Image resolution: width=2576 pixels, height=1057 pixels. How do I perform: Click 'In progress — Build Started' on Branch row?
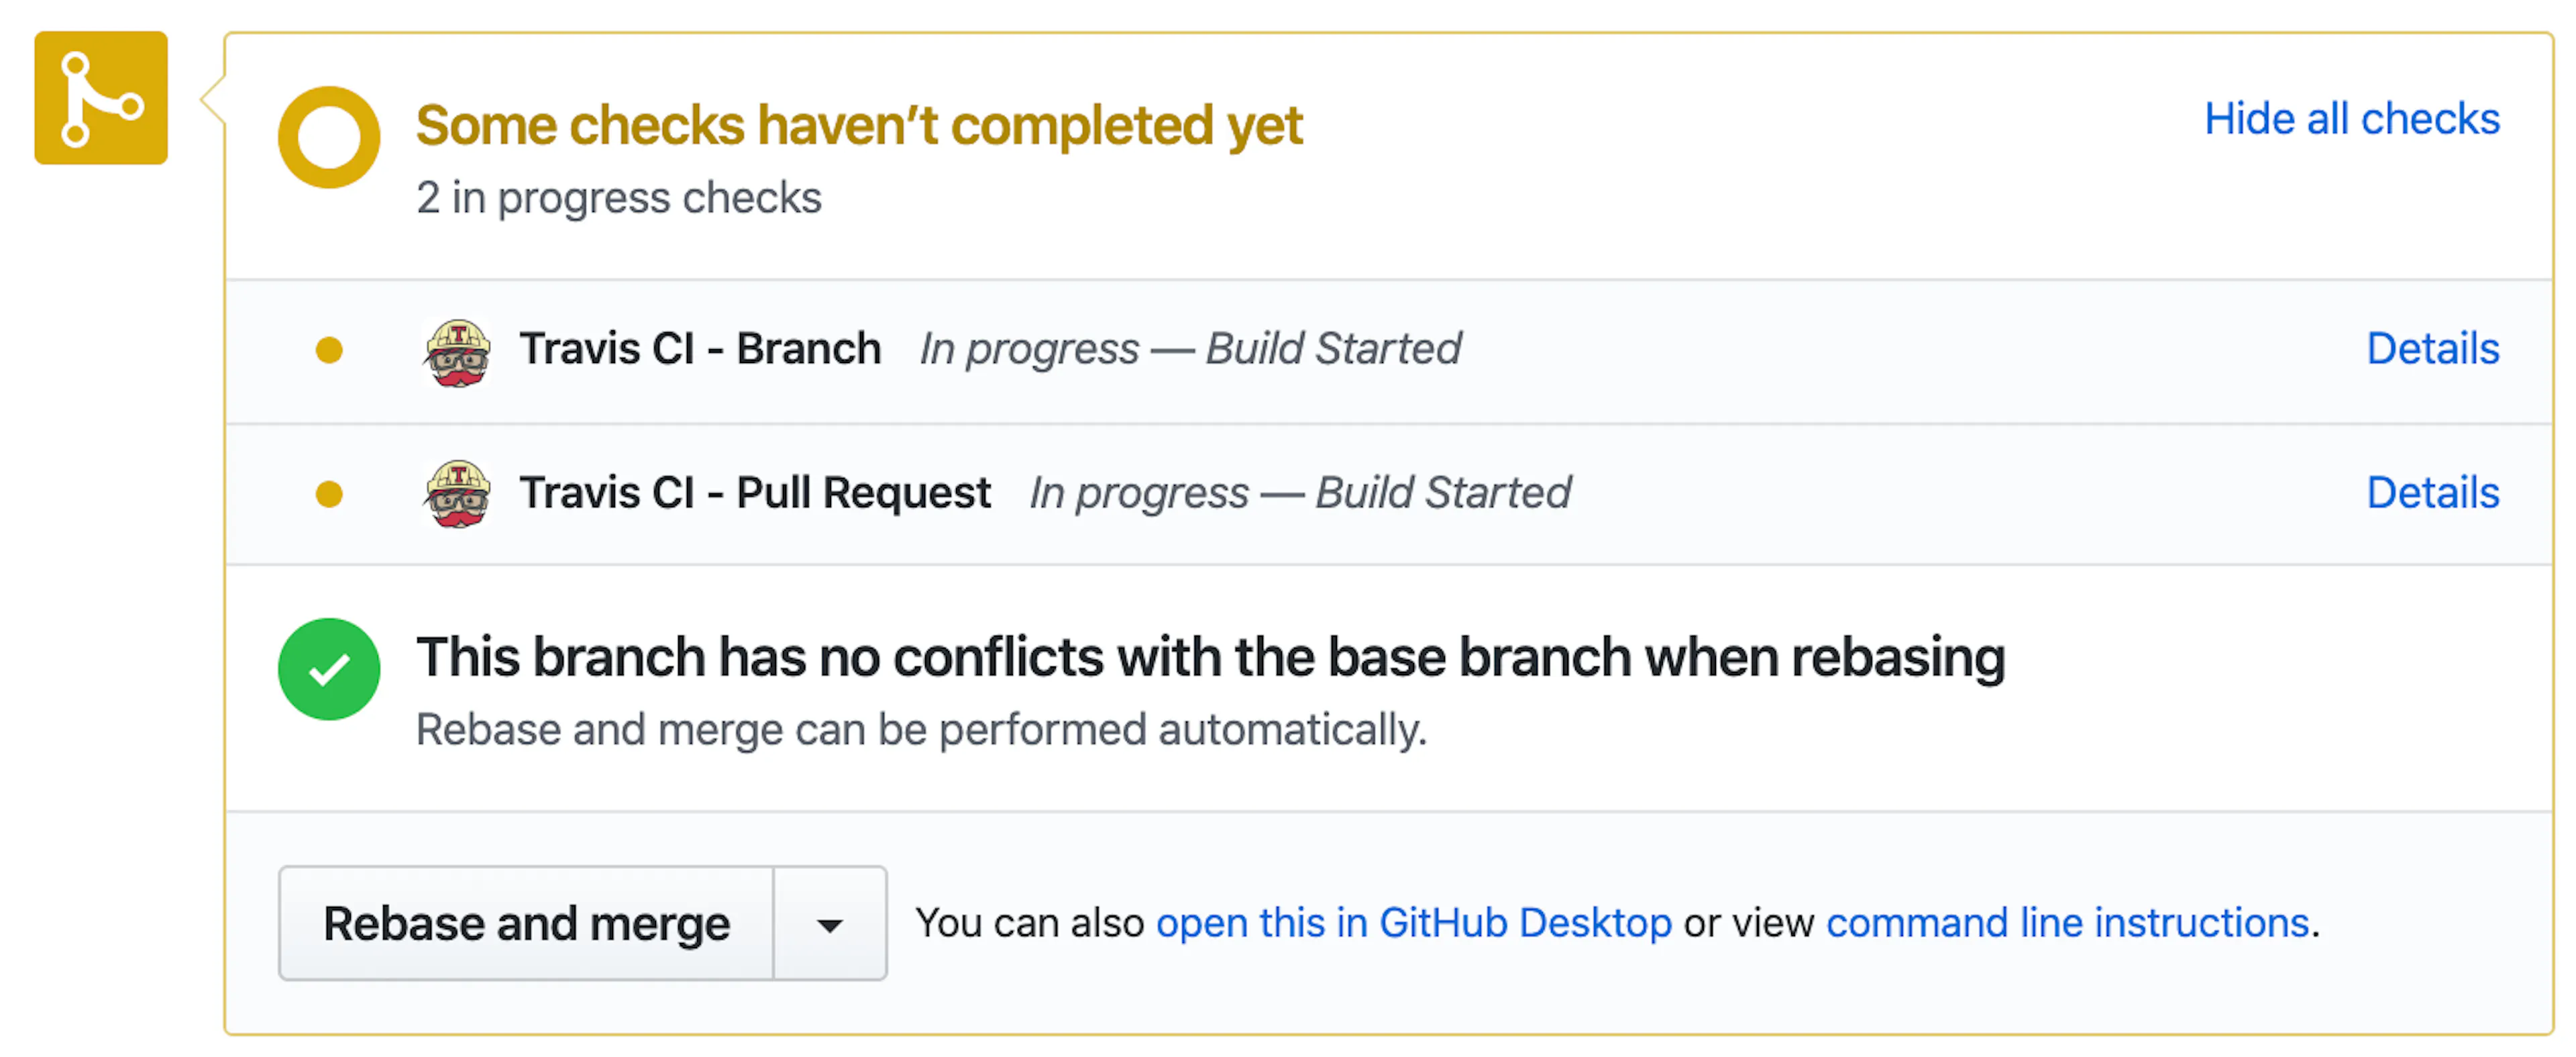click(1190, 349)
